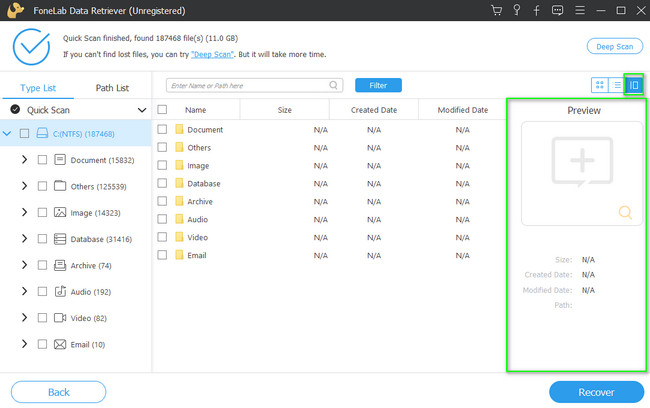Check the Email (10) tree checkbox

[x=42, y=344]
